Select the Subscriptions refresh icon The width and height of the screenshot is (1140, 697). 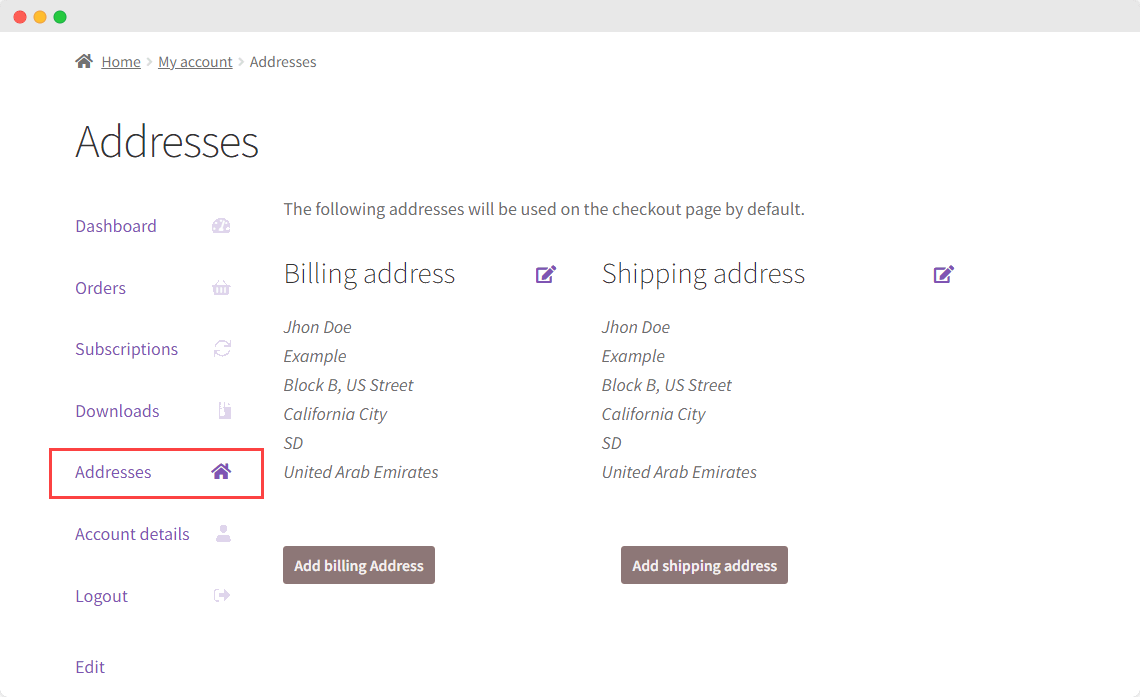point(221,349)
